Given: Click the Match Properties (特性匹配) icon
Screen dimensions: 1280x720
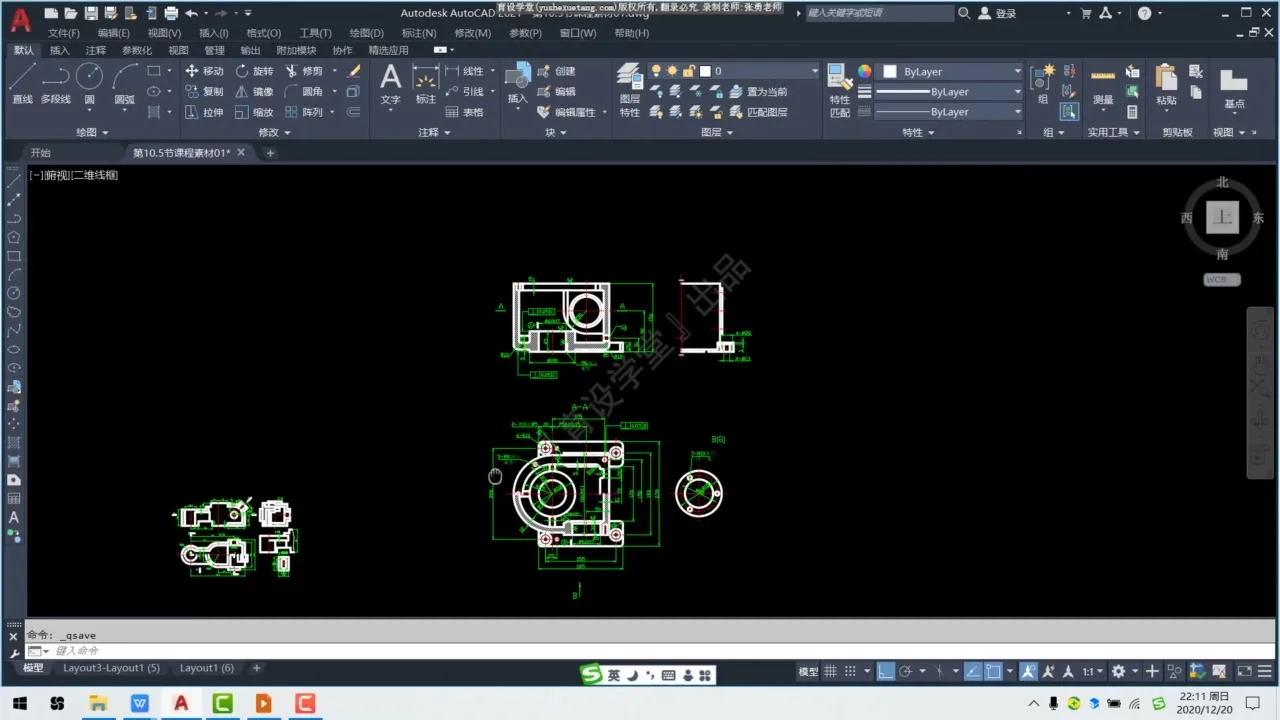Looking at the screenshot, I should pos(839,90).
